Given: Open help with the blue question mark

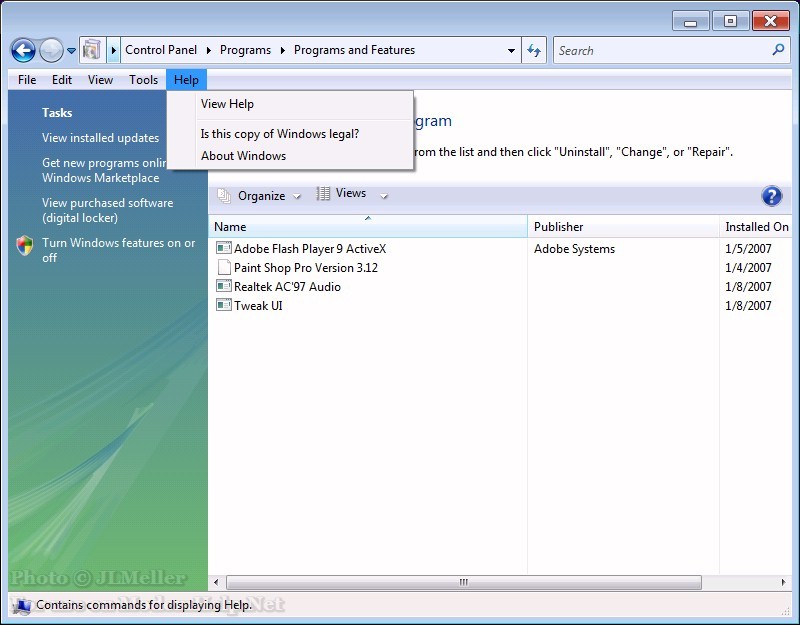Looking at the screenshot, I should click(x=771, y=196).
